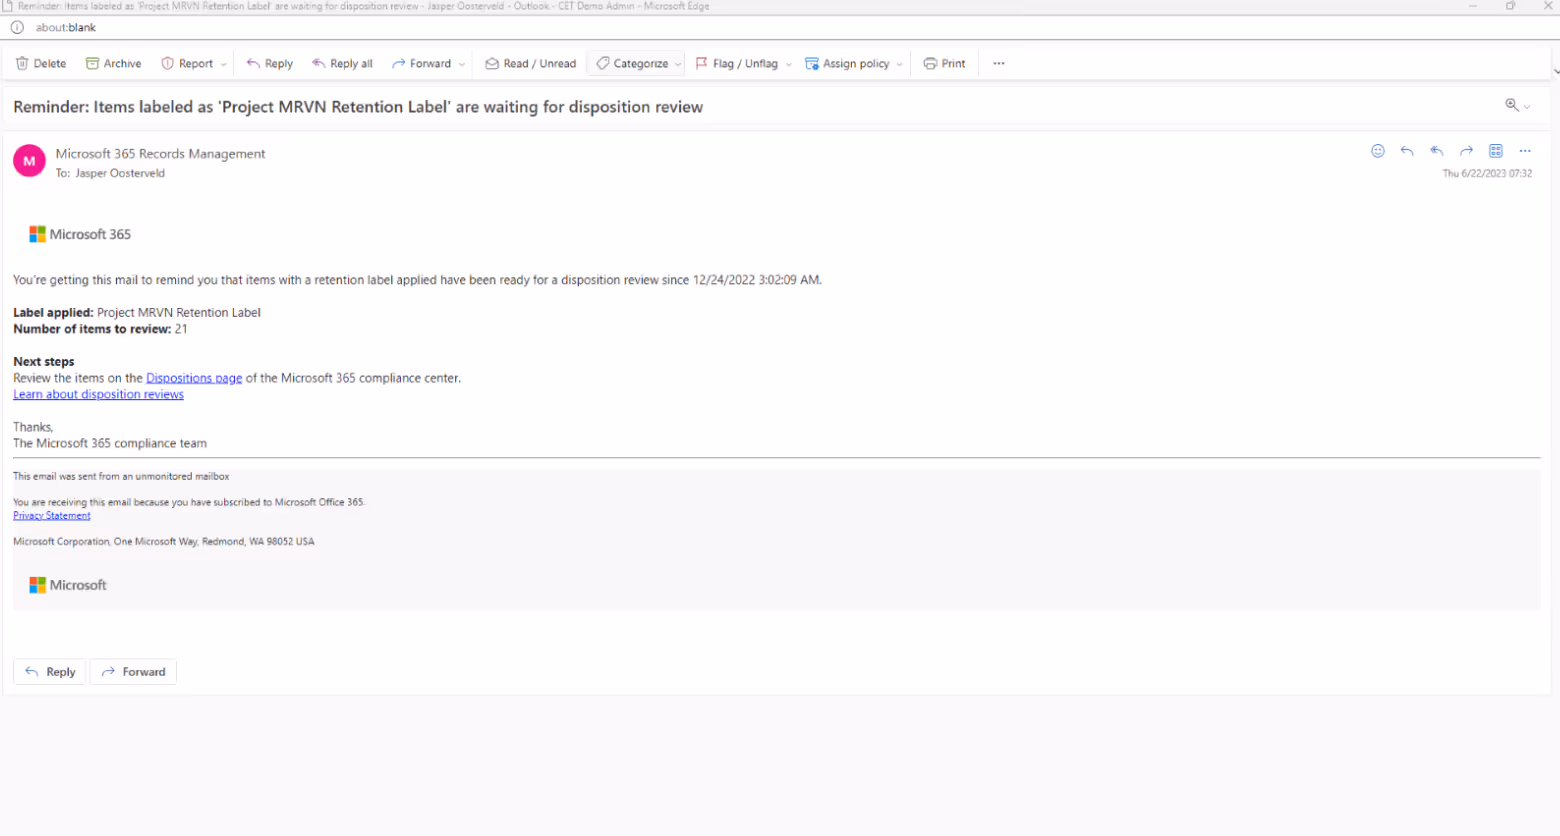The width and height of the screenshot is (1560, 836).
Task: Open the Privacy Statement link
Action: pos(52,516)
